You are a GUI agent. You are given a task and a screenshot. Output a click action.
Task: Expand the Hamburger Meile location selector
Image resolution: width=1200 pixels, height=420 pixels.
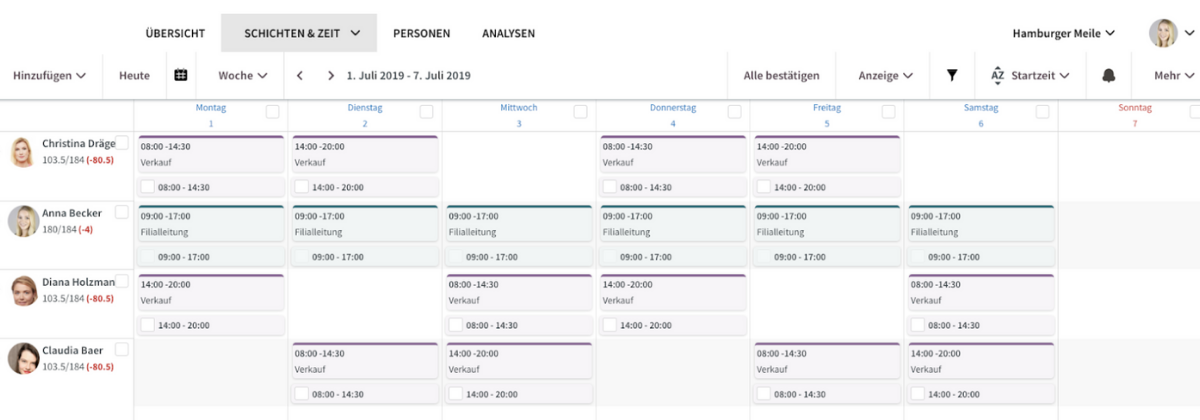1063,33
